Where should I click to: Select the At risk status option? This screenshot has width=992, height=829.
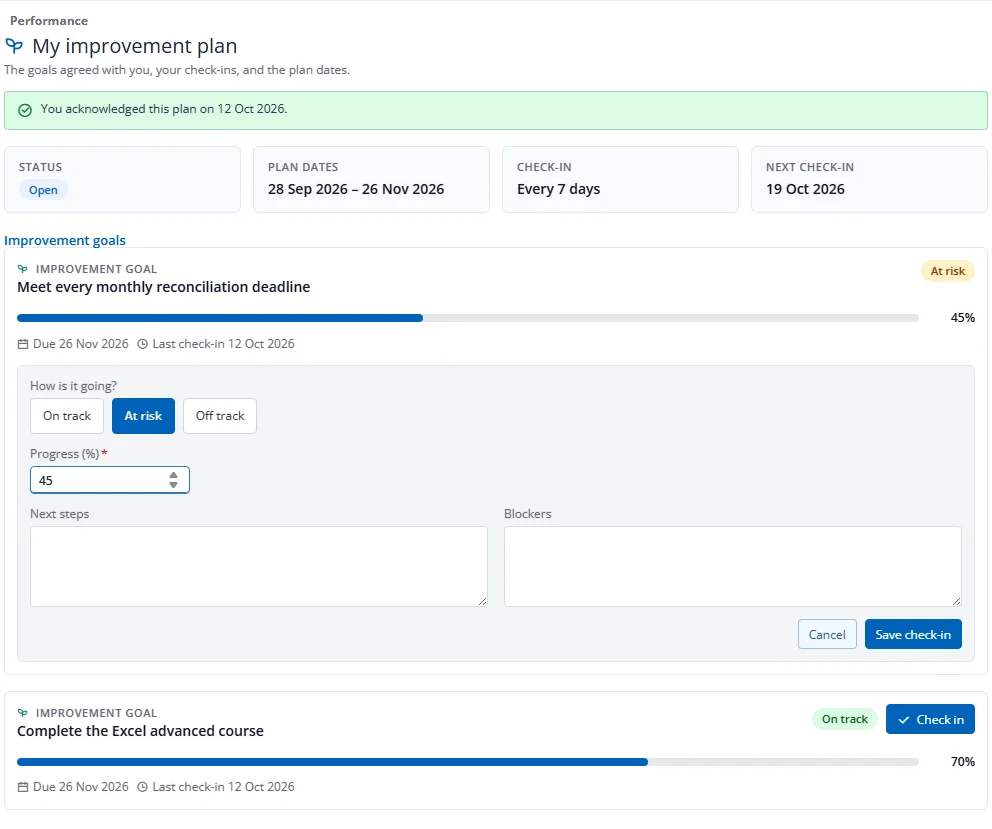coord(143,416)
